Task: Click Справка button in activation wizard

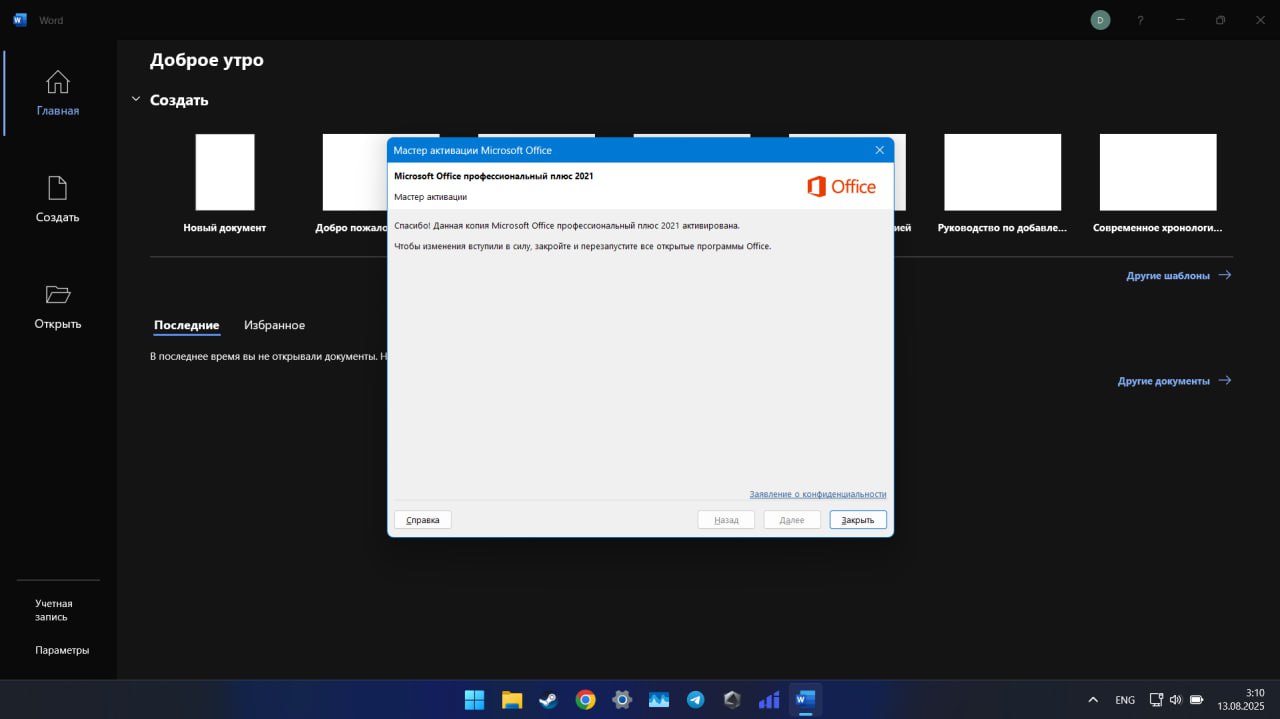Action: point(423,520)
